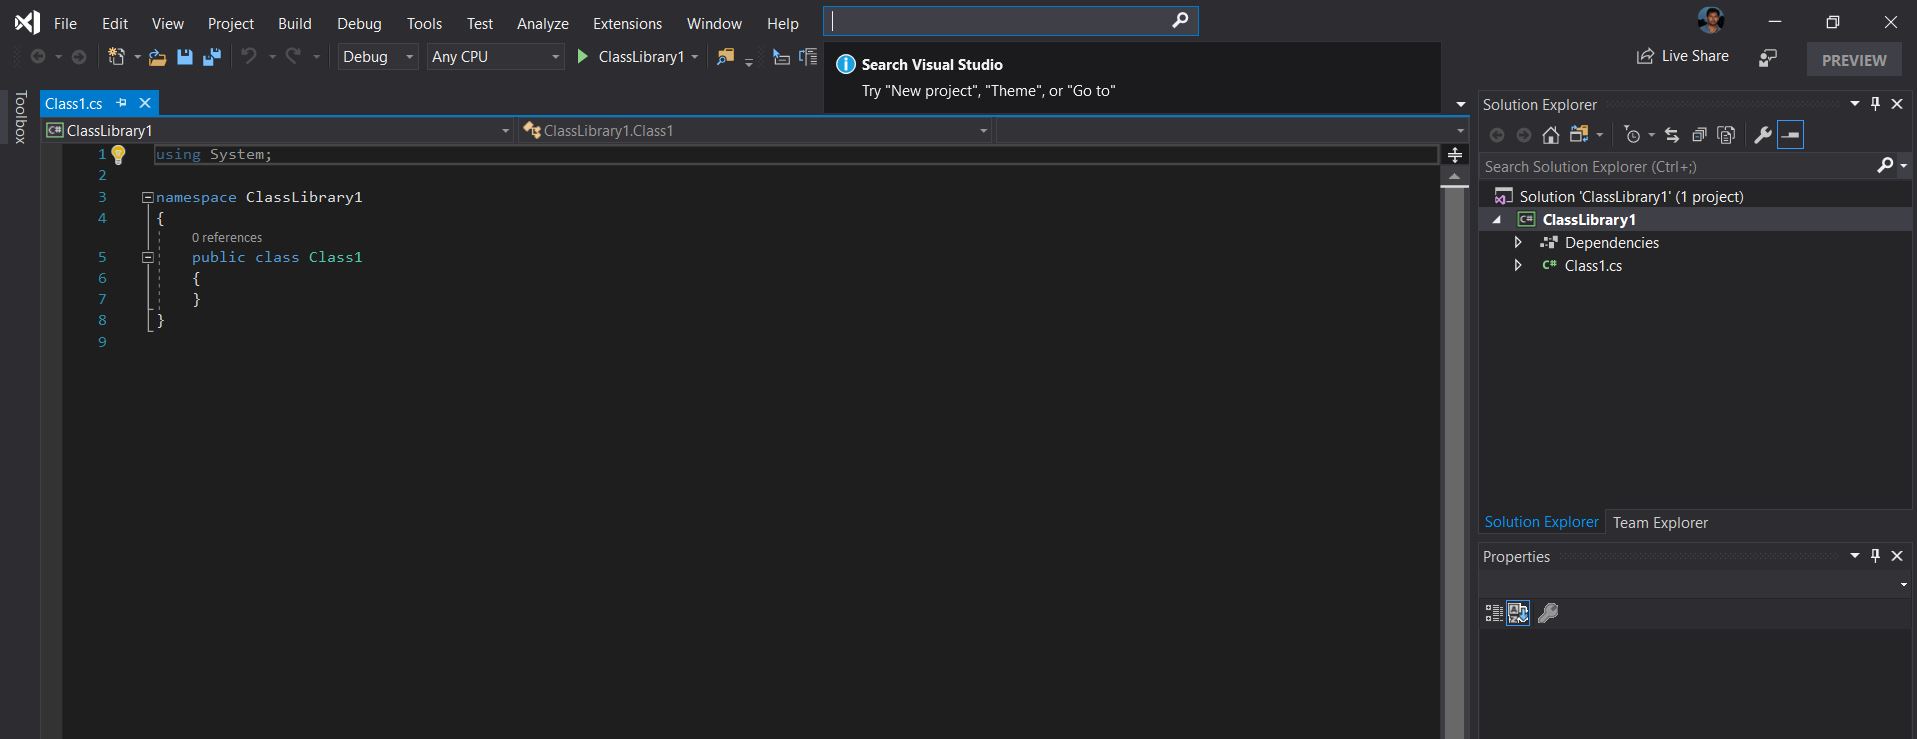This screenshot has height=739, width=1917.
Task: Click the user account avatar
Action: [x=1711, y=20]
